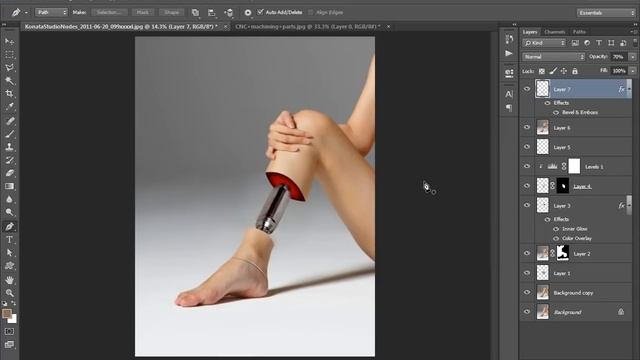640x360 pixels.
Task: Open Fill slider dropdown arrow
Action: coord(633,71)
